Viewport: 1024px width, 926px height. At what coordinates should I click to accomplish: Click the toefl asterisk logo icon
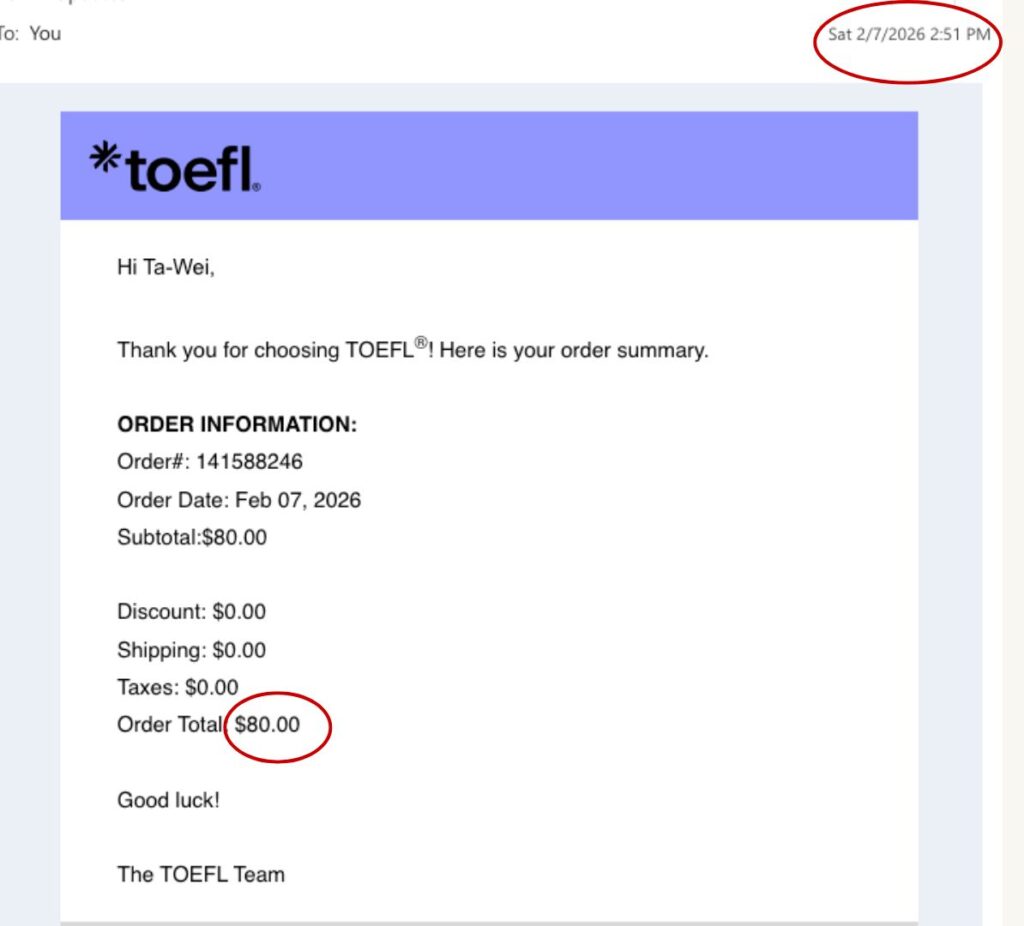[104, 158]
